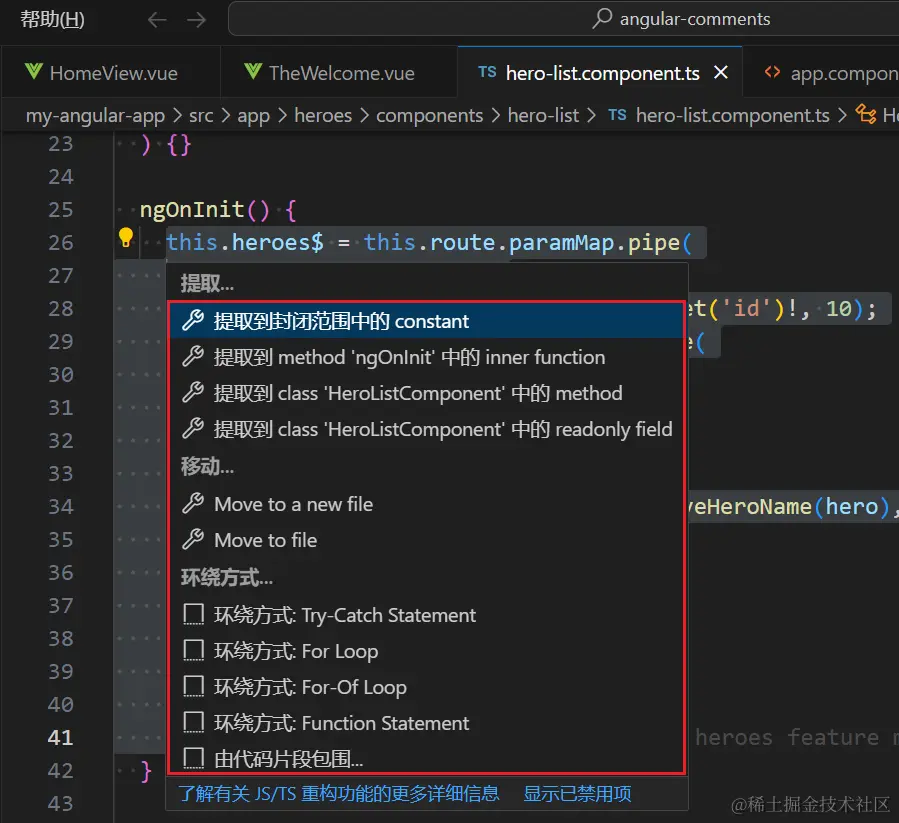Image resolution: width=899 pixels, height=823 pixels.
Task: Open my-angular-app breadcrumb
Action: [x=95, y=115]
